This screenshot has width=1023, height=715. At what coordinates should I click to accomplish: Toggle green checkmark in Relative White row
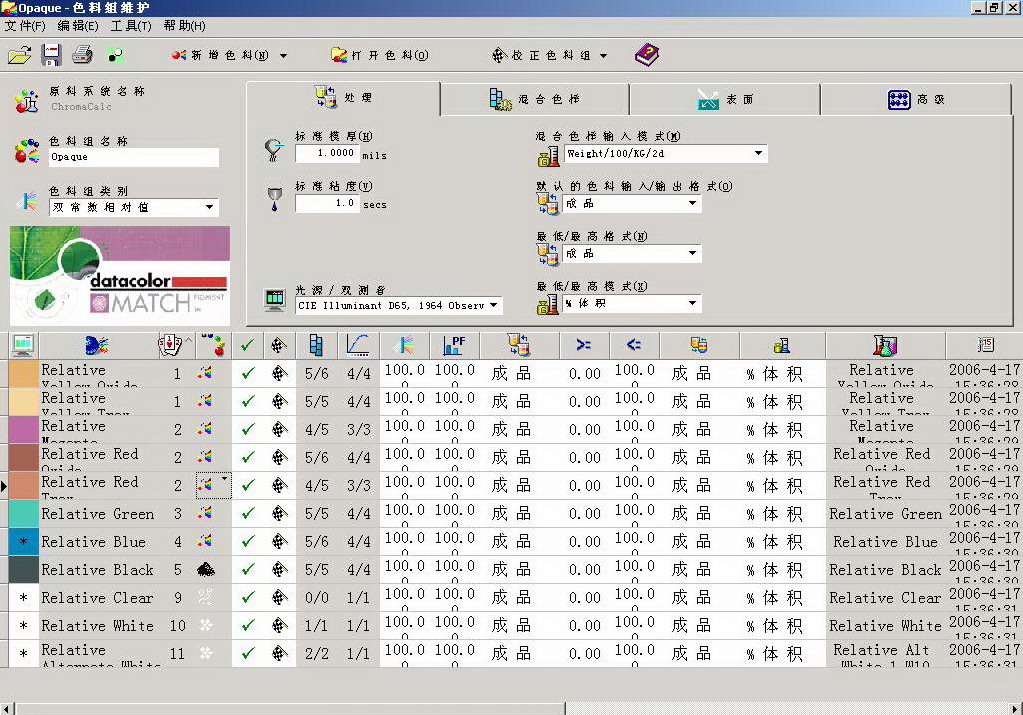click(248, 626)
